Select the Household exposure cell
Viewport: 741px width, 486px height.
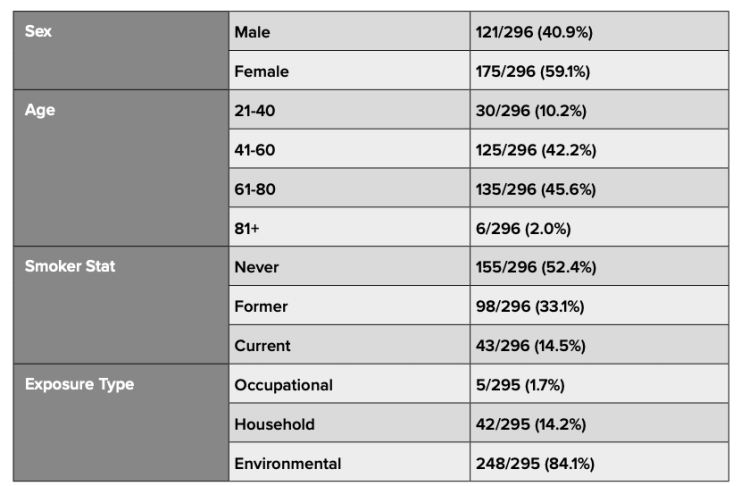(x=349, y=423)
